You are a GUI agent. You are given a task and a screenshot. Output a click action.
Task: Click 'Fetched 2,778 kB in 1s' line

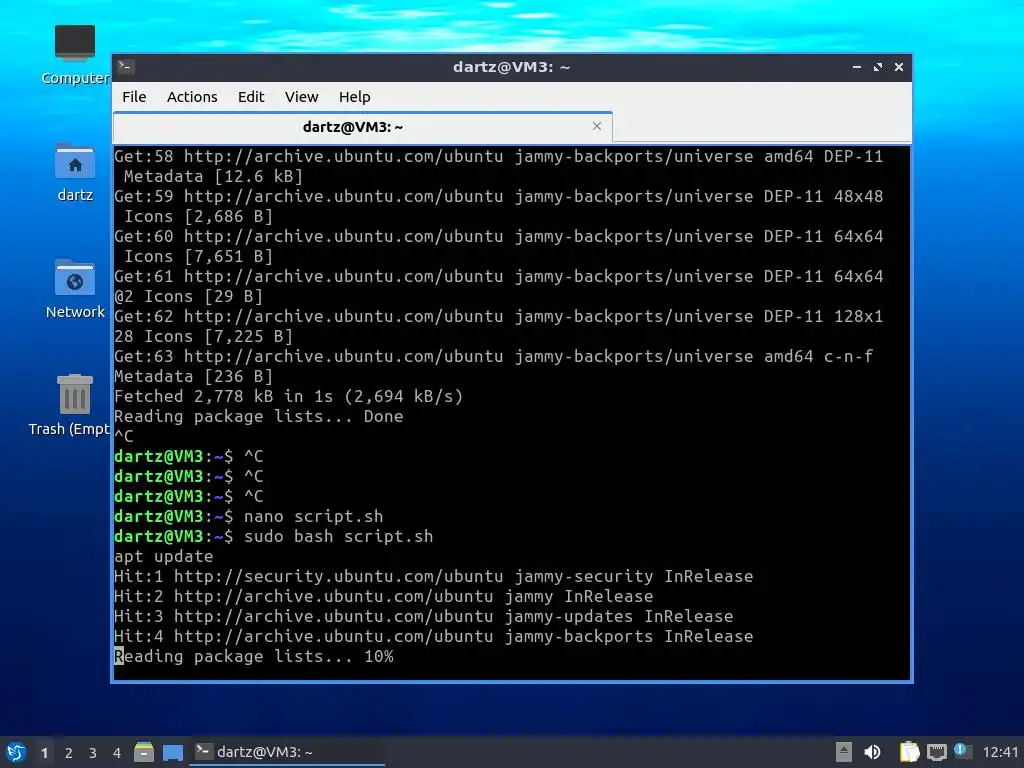[288, 396]
